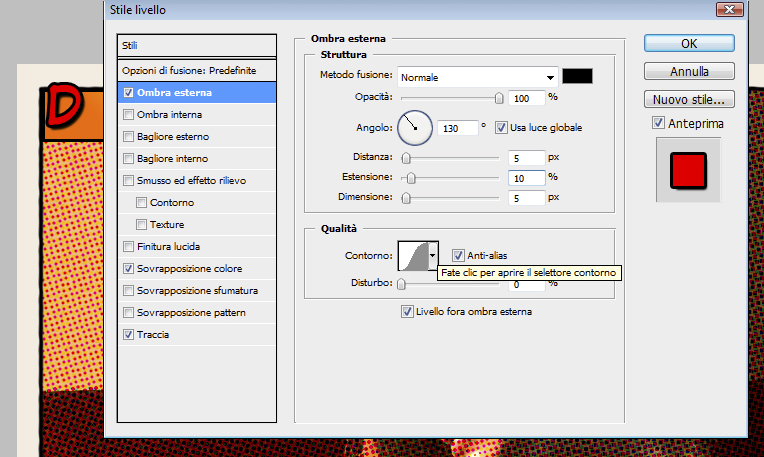The height and width of the screenshot is (457, 764).
Task: Expand the contour picker arrow
Action: click(433, 256)
